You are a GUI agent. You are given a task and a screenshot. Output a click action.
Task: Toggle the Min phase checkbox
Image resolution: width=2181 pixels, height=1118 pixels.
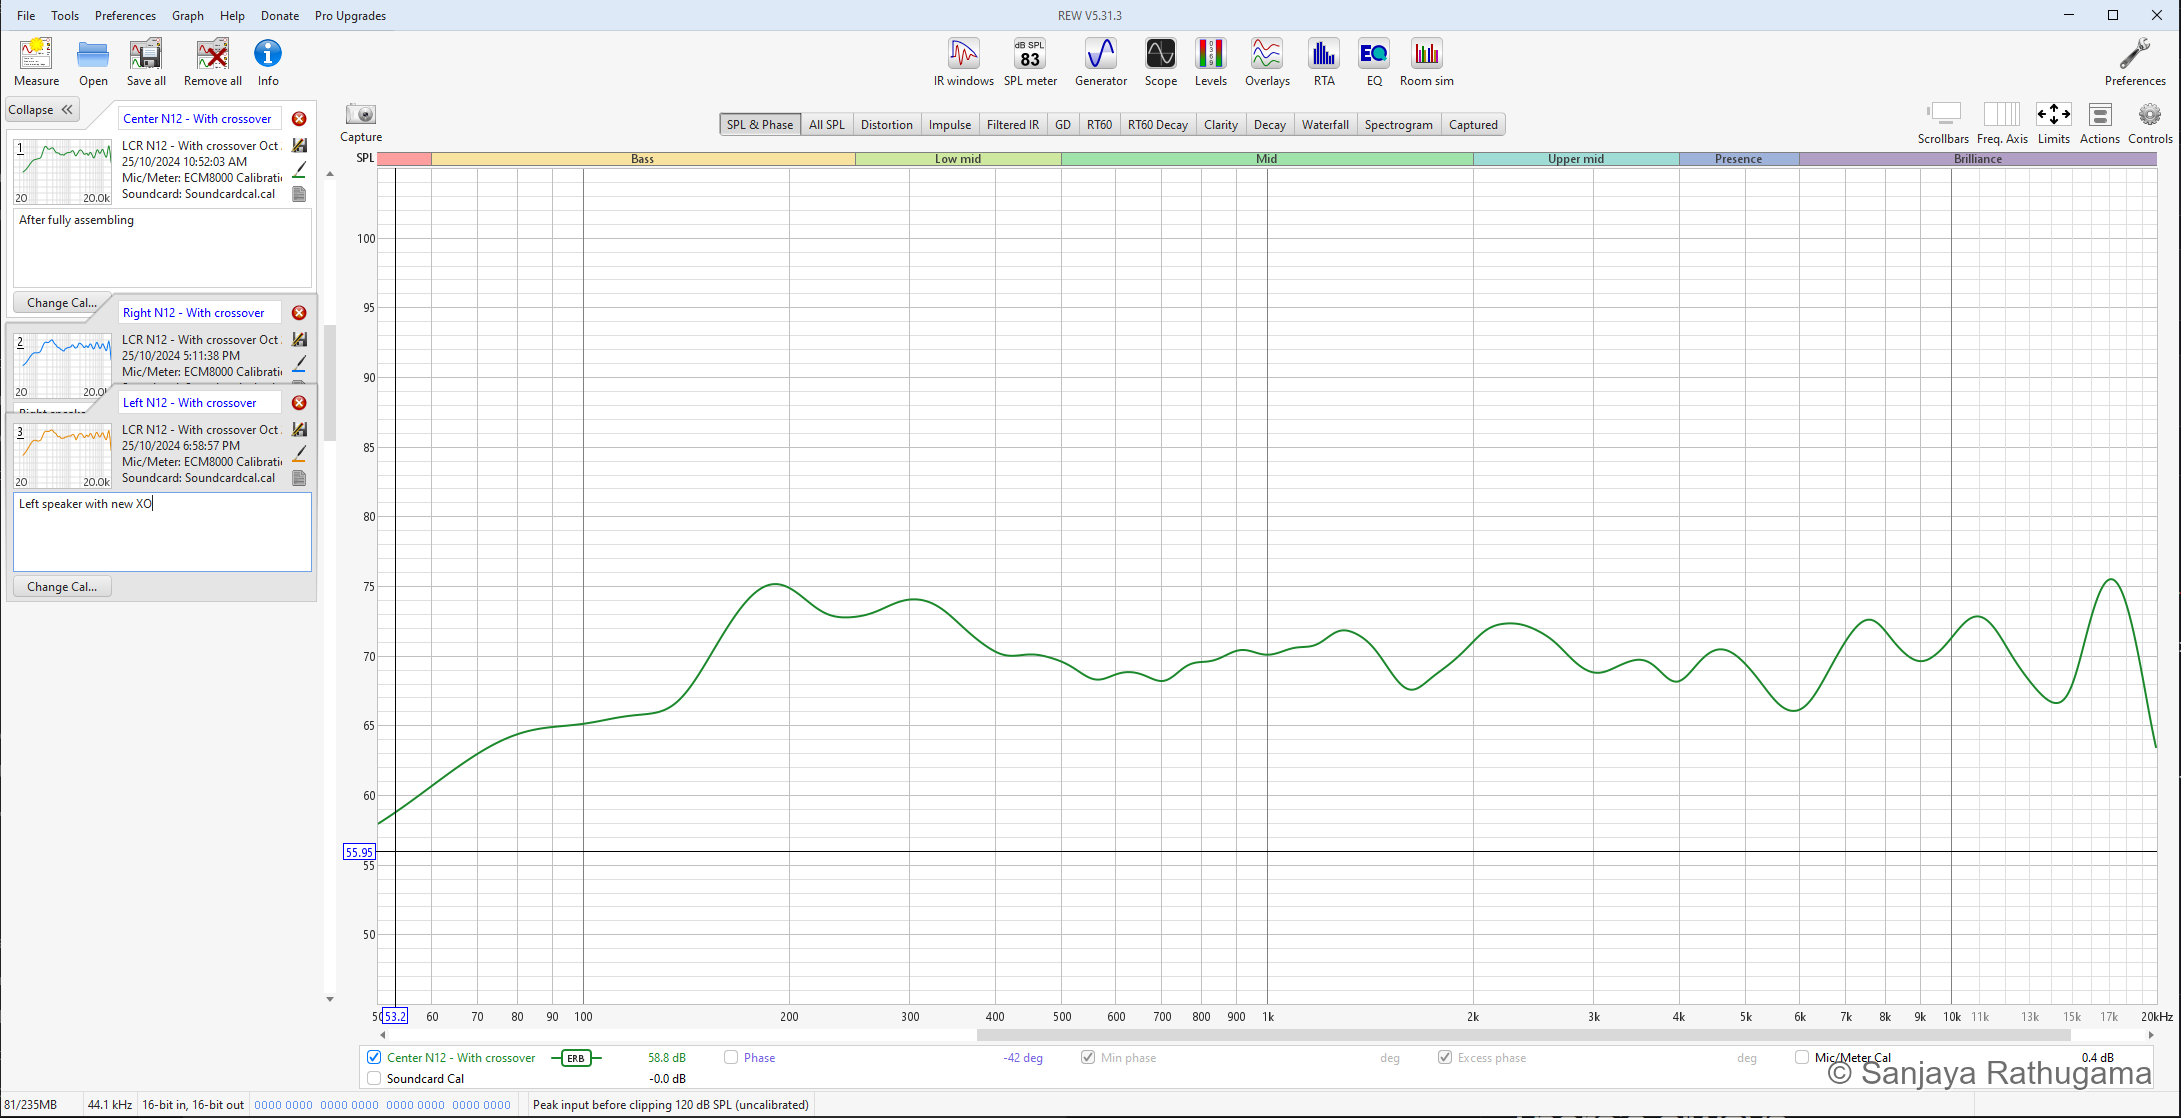1088,1057
